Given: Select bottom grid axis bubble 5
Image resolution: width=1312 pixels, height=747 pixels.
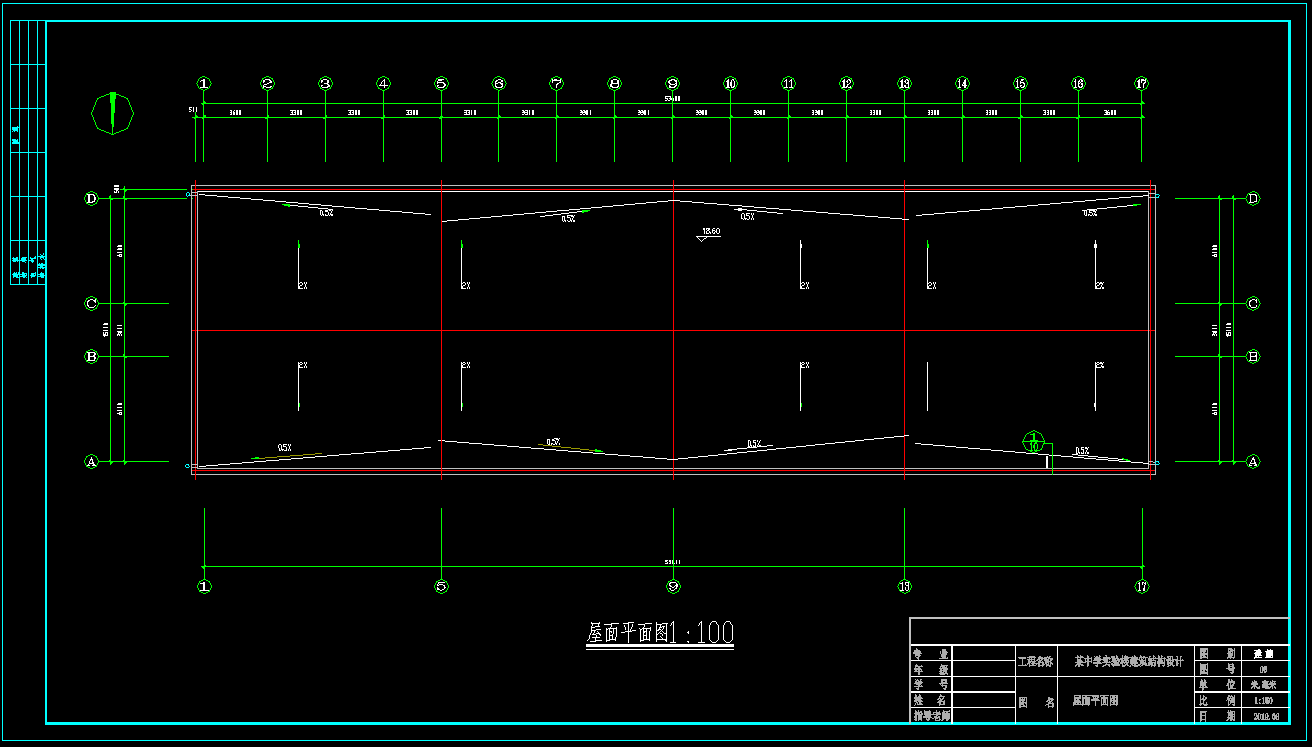Looking at the screenshot, I should (x=441, y=587).
